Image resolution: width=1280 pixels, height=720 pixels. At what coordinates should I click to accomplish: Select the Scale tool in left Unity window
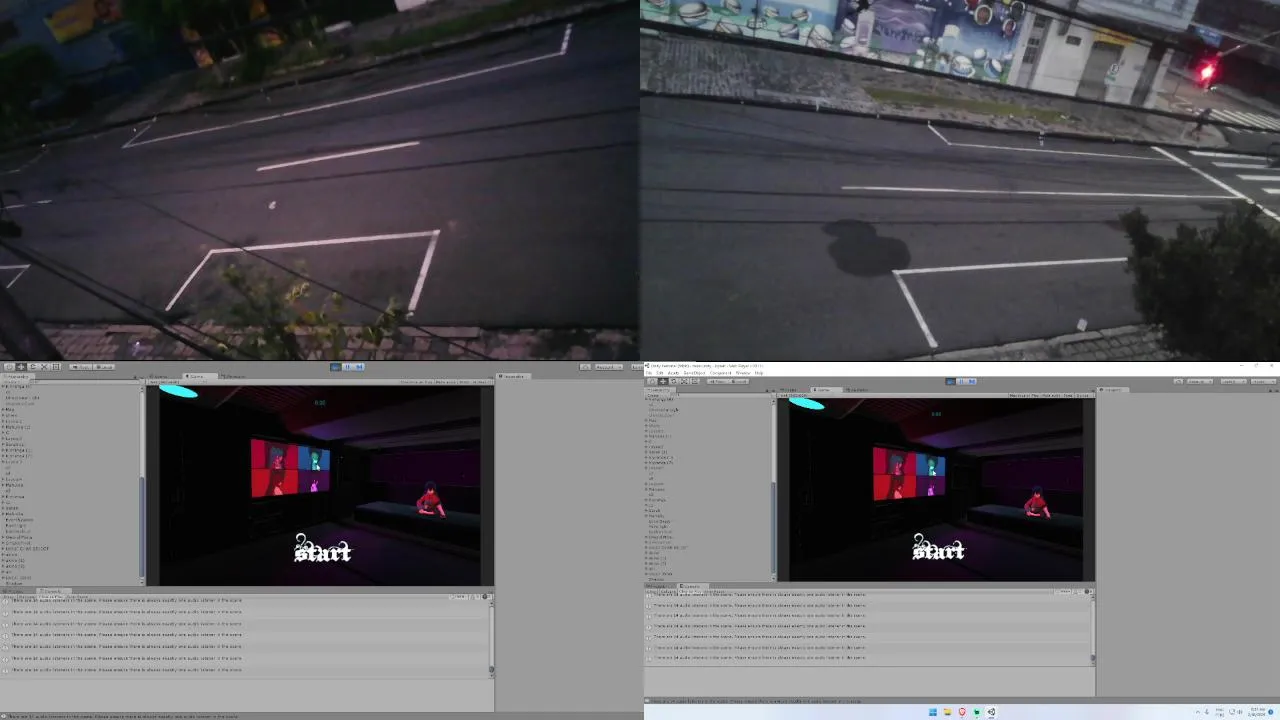point(44,367)
